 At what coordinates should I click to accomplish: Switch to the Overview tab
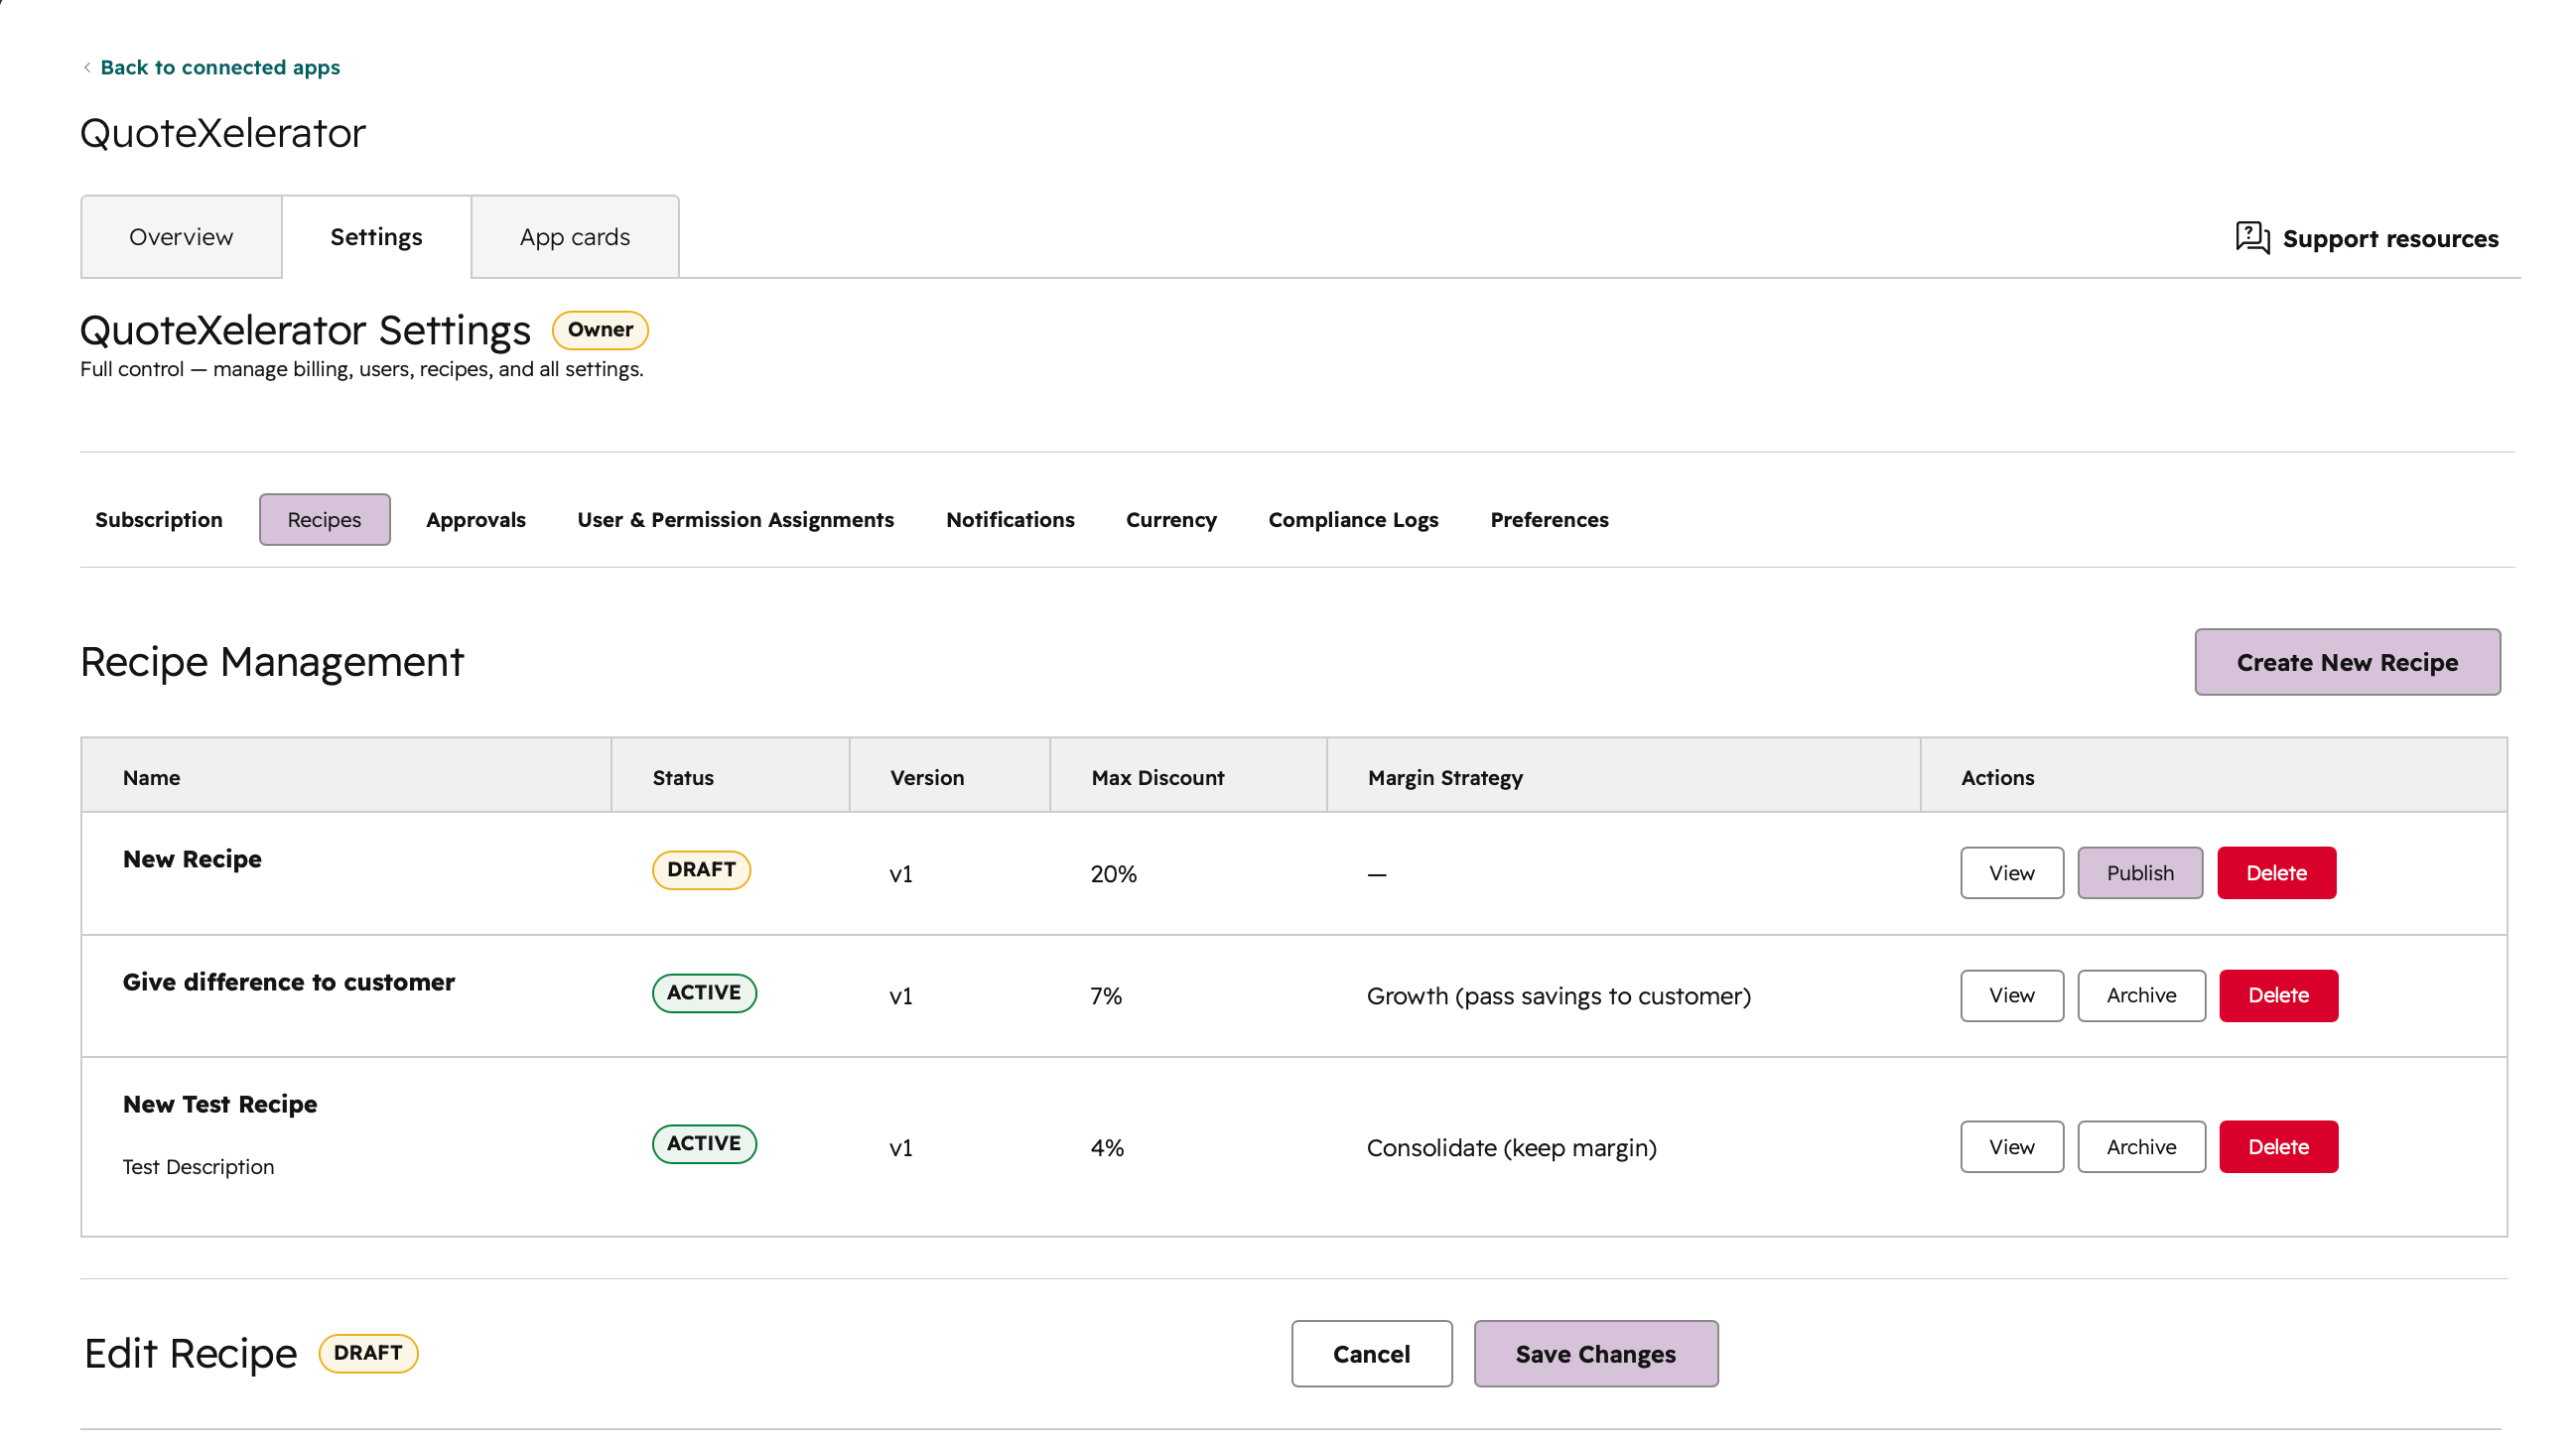(181, 237)
